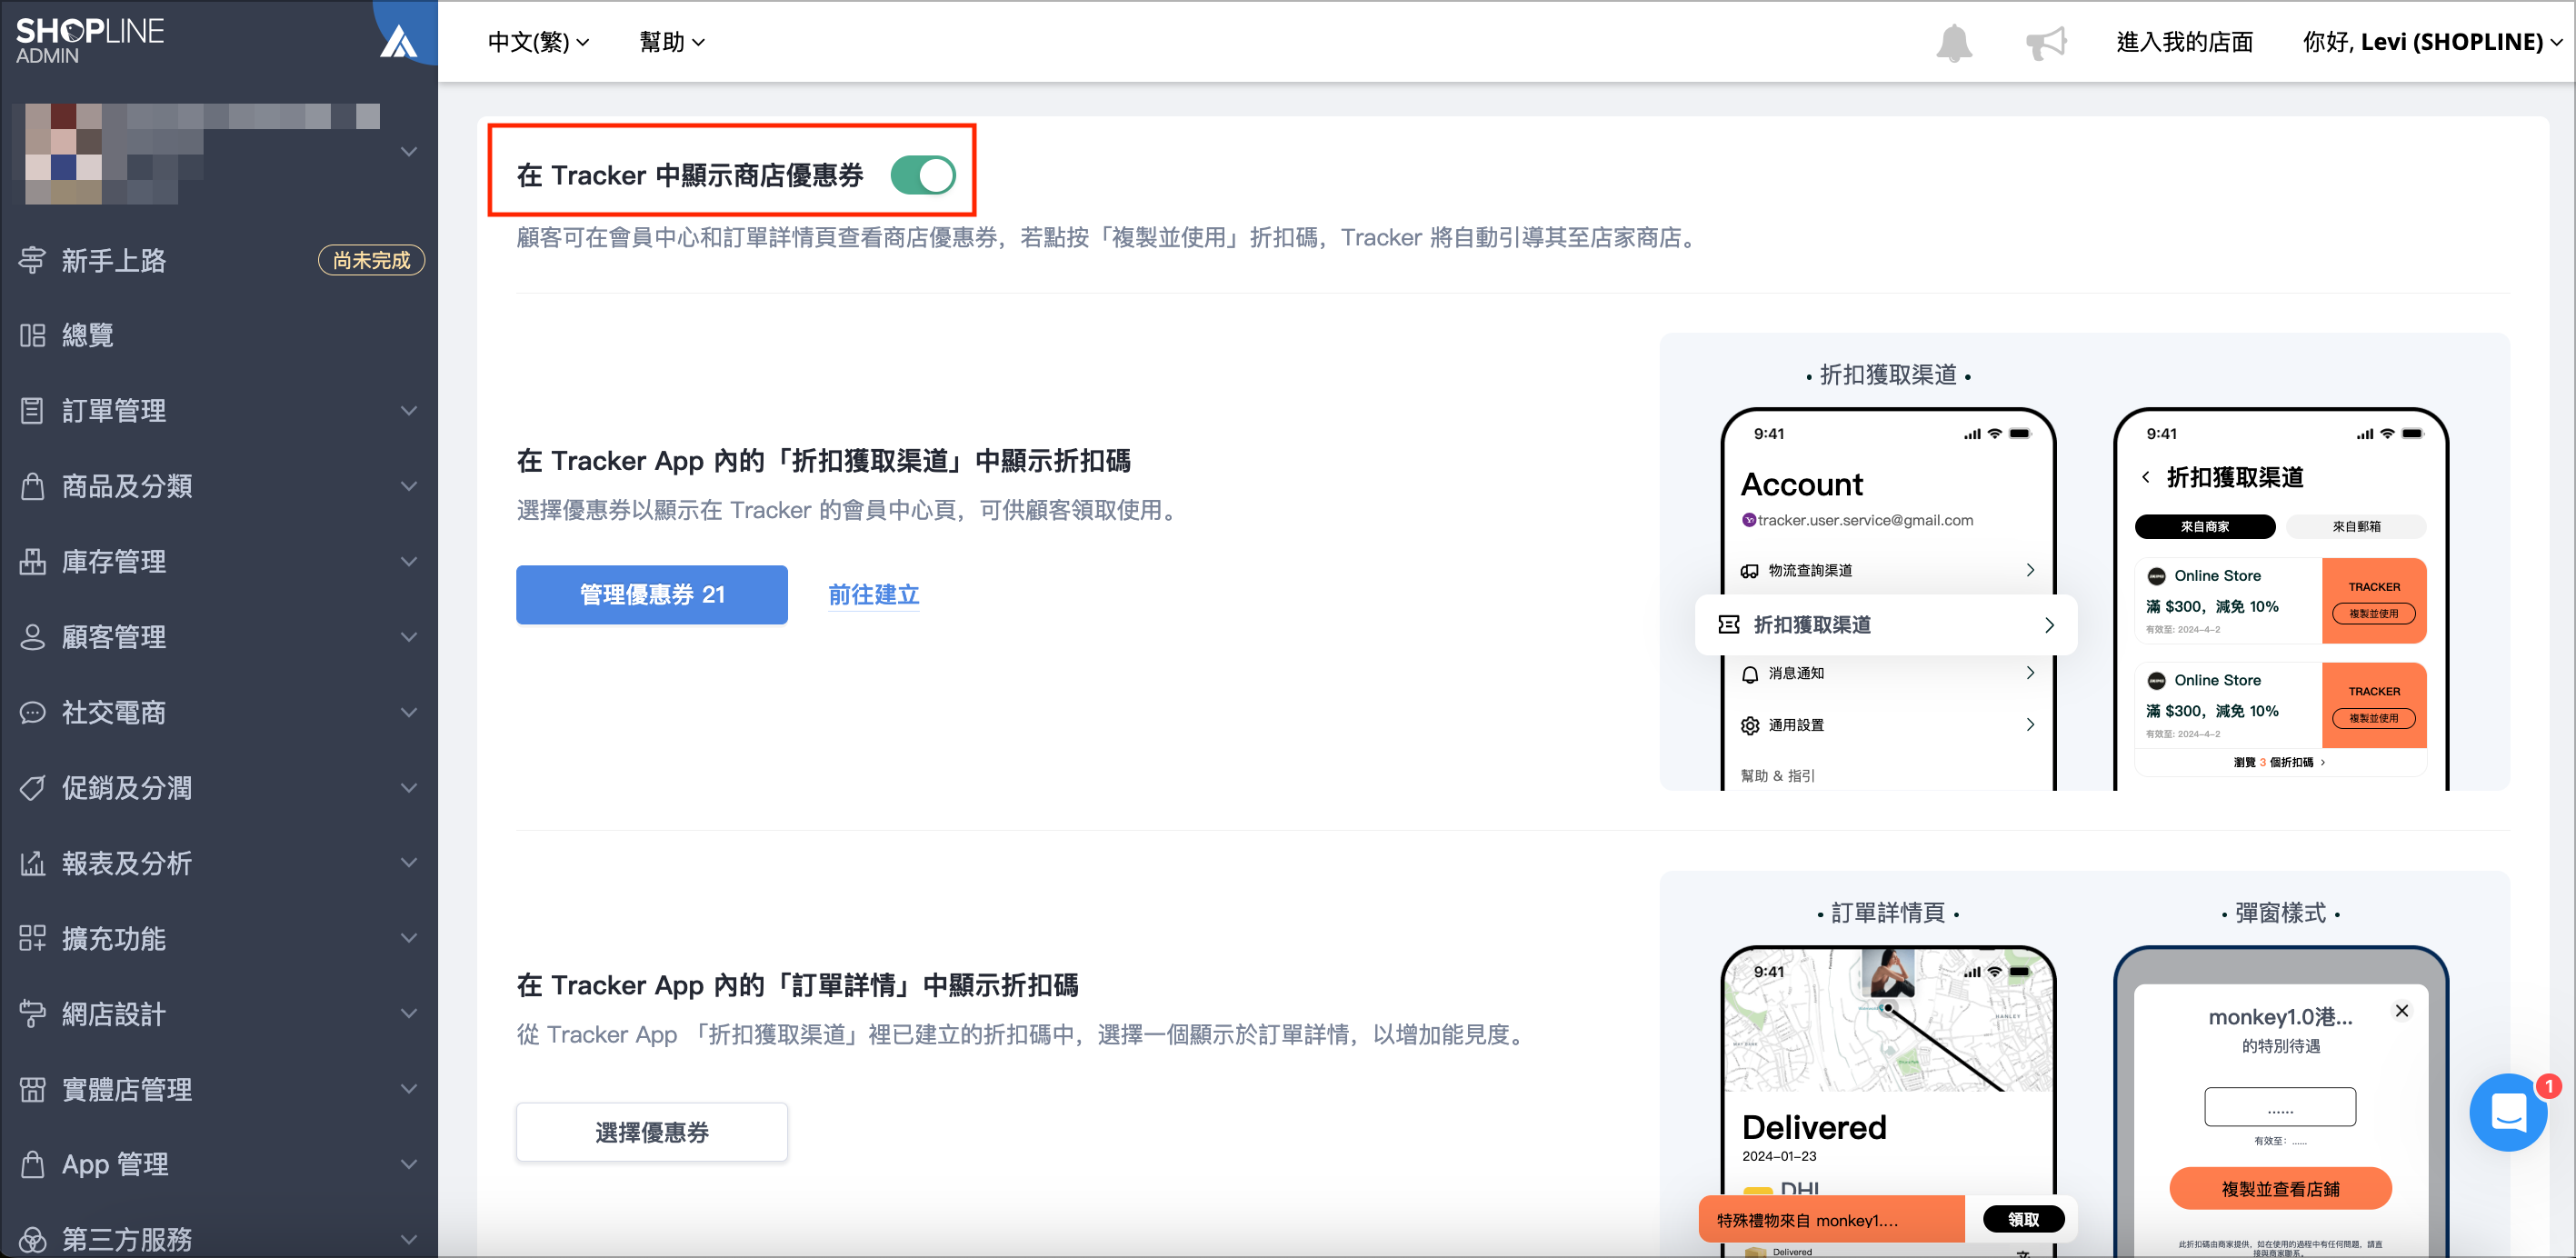Expand the 顧客管理 chevron
The image size is (2576, 1258).
coord(408,637)
